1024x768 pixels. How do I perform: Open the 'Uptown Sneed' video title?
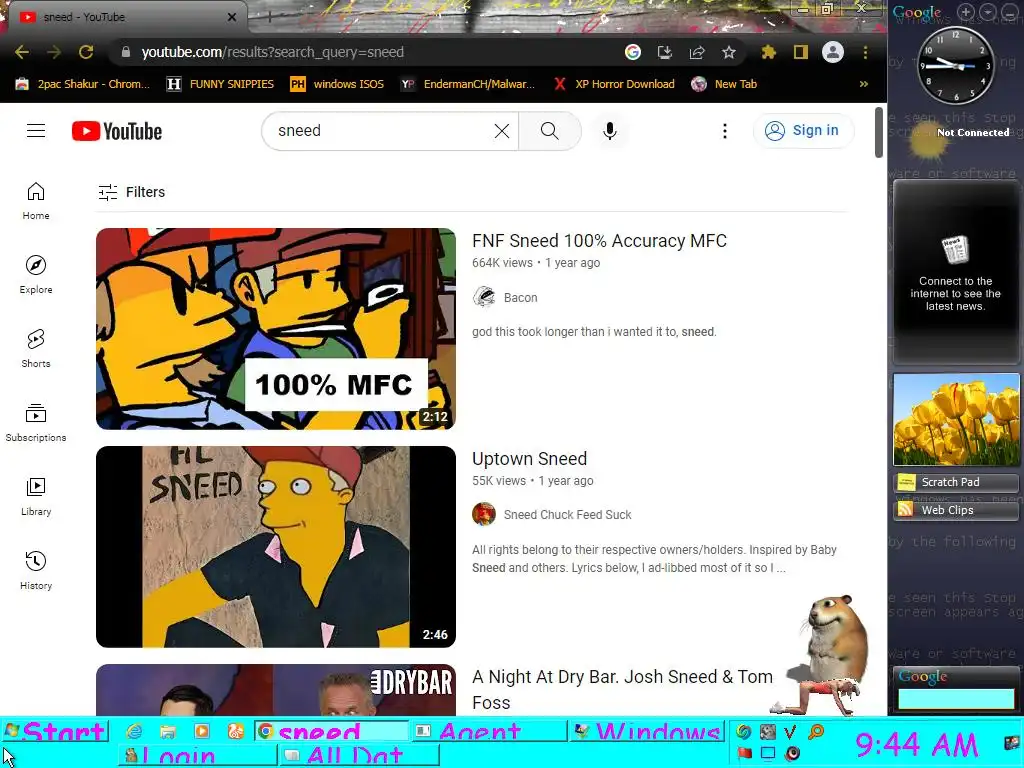pos(529,458)
